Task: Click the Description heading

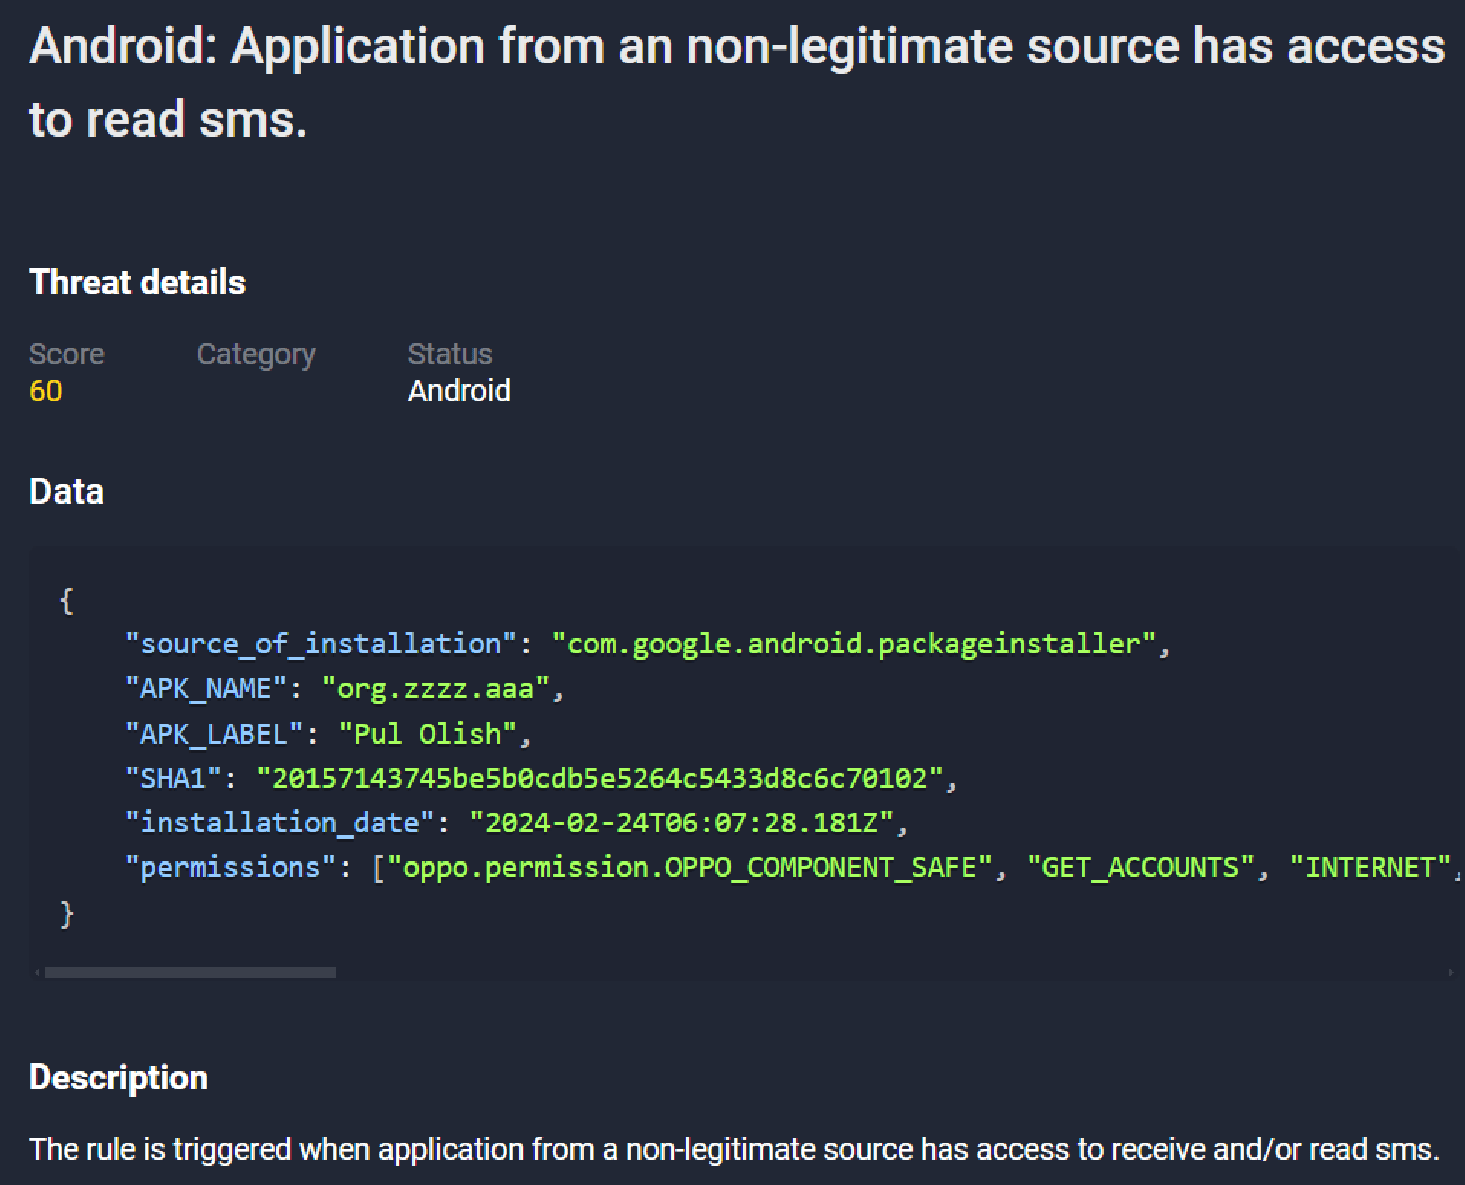Action: pos(119,1077)
